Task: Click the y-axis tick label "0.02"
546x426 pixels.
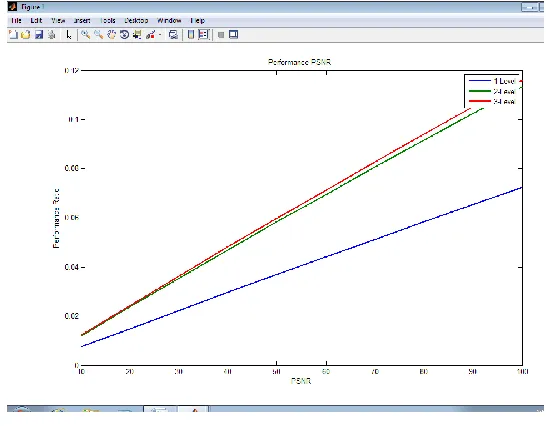Action: tap(72, 316)
